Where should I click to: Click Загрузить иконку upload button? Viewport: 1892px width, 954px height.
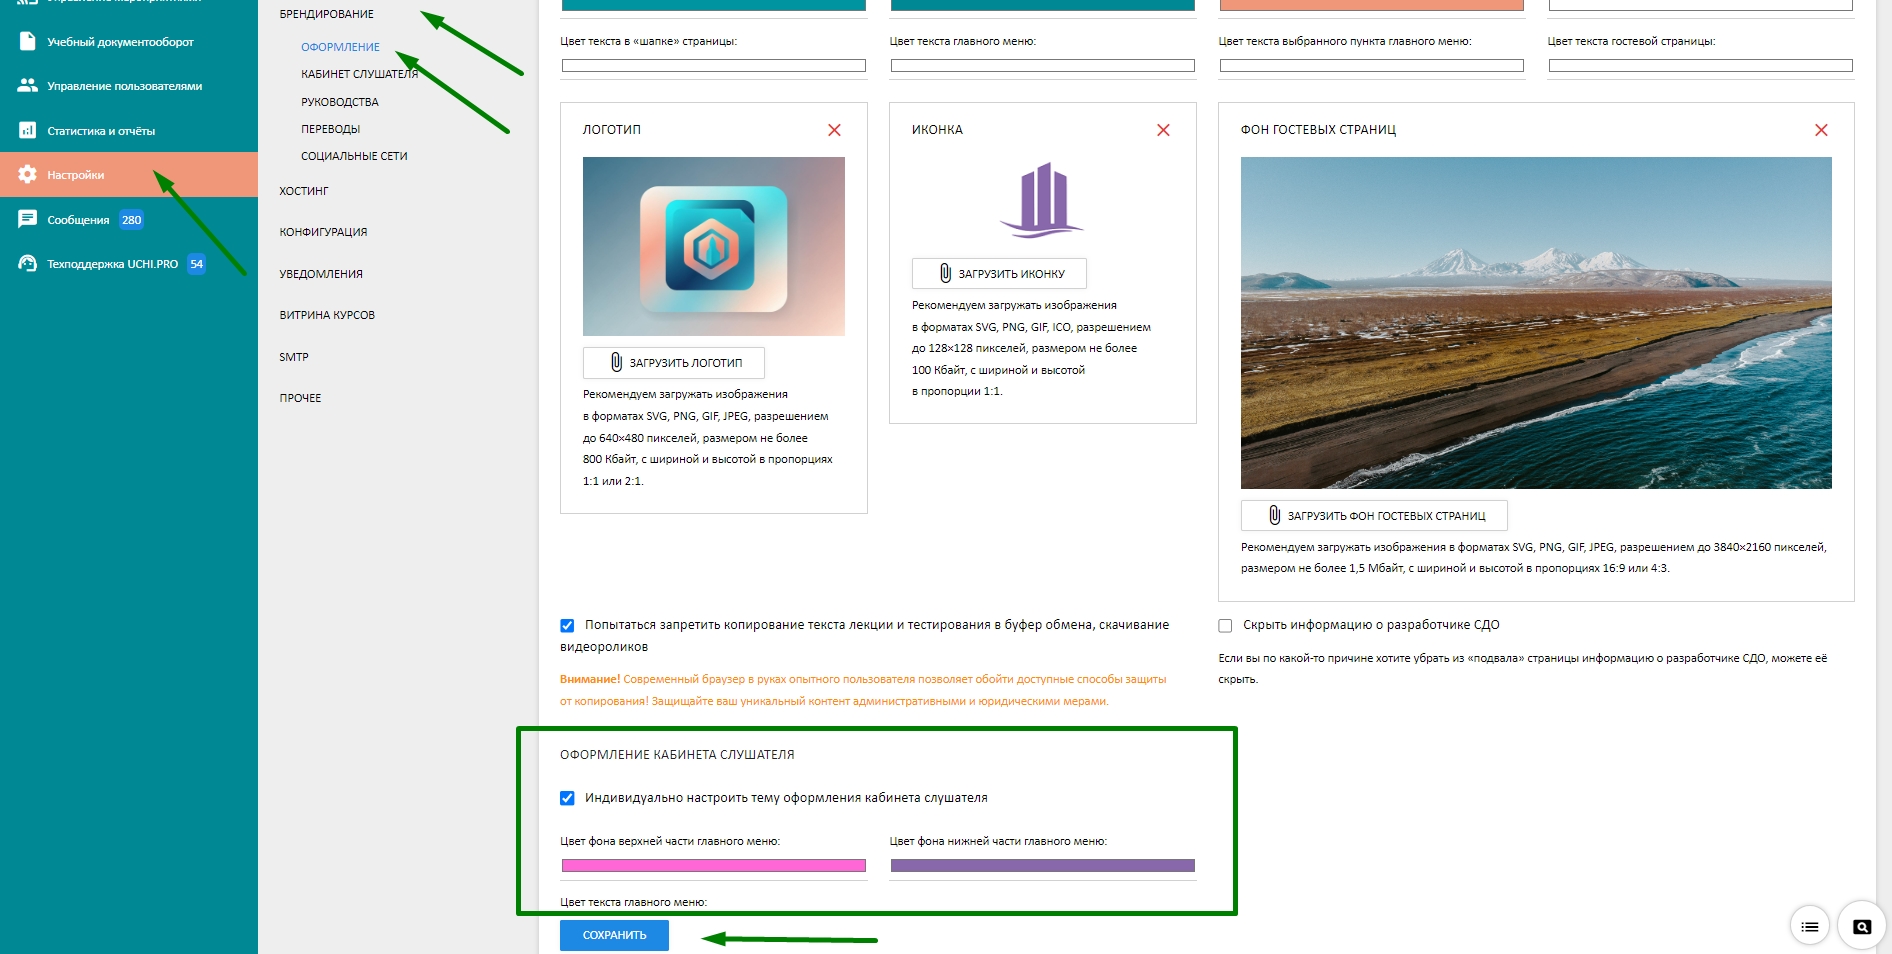[999, 274]
